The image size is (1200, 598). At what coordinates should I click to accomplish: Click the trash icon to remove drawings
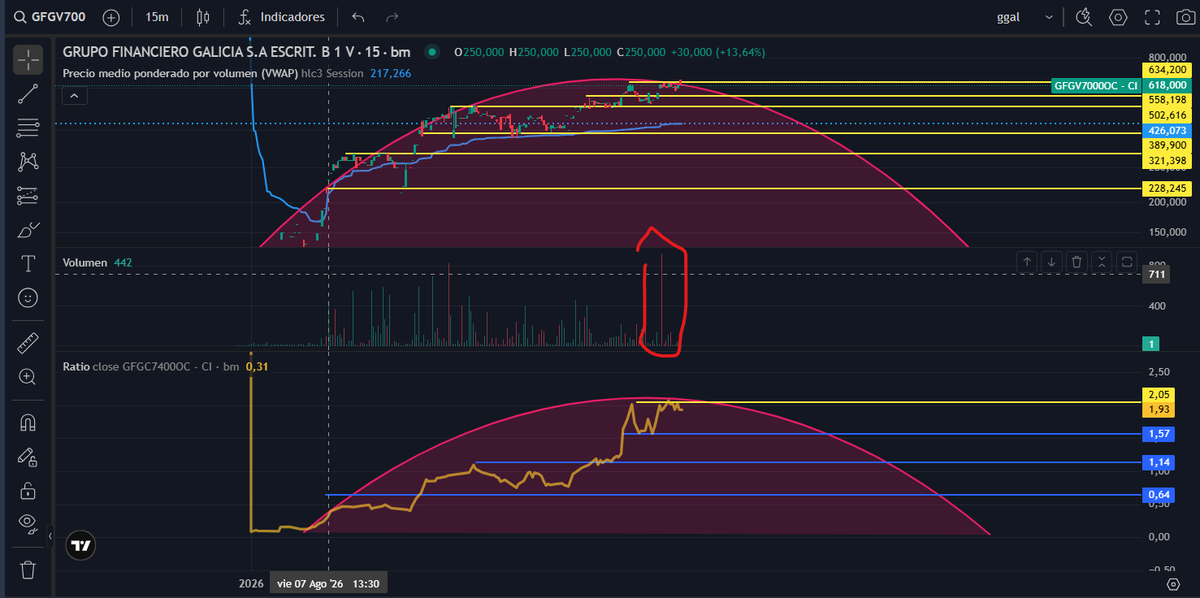(28, 569)
